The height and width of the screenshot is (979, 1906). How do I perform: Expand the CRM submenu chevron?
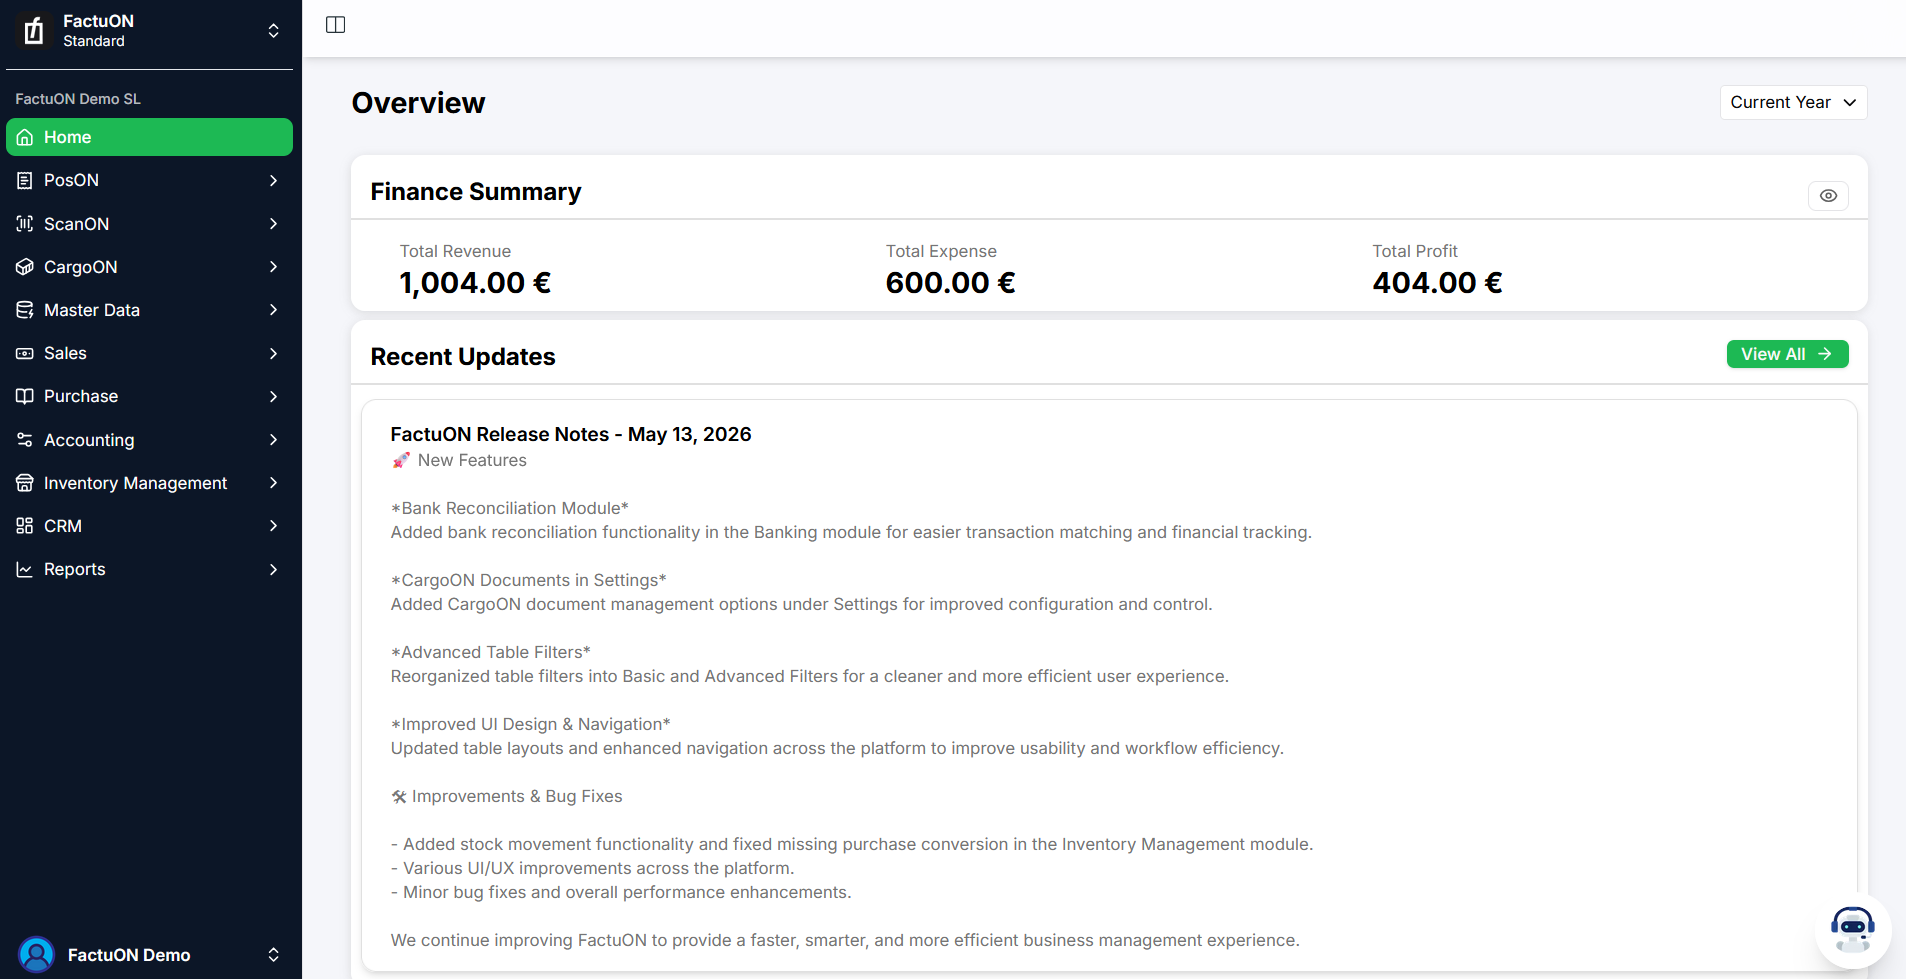point(273,526)
